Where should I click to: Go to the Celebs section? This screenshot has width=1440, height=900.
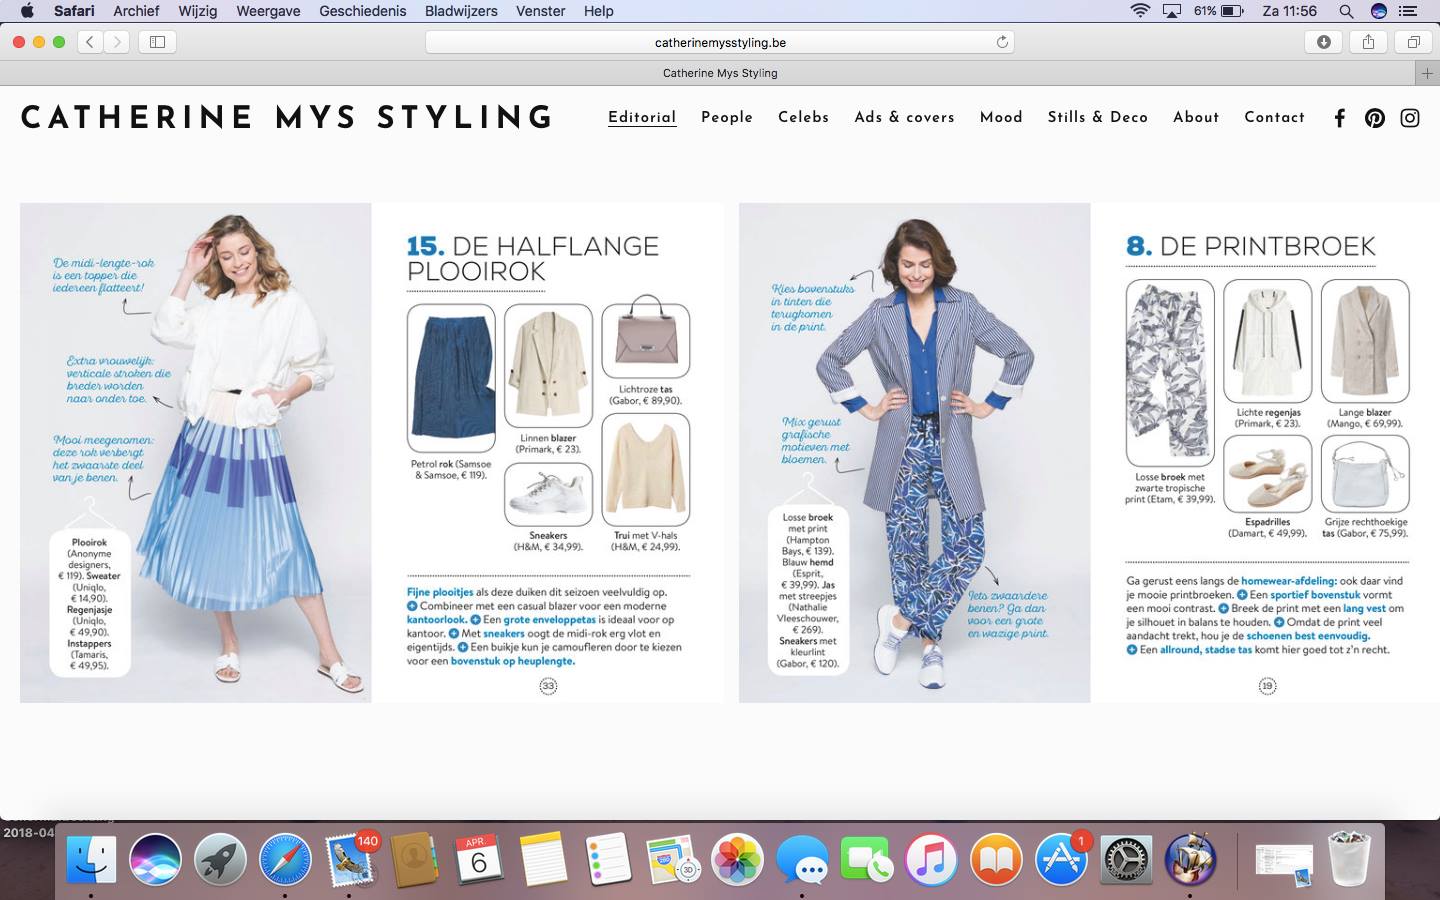tap(804, 117)
